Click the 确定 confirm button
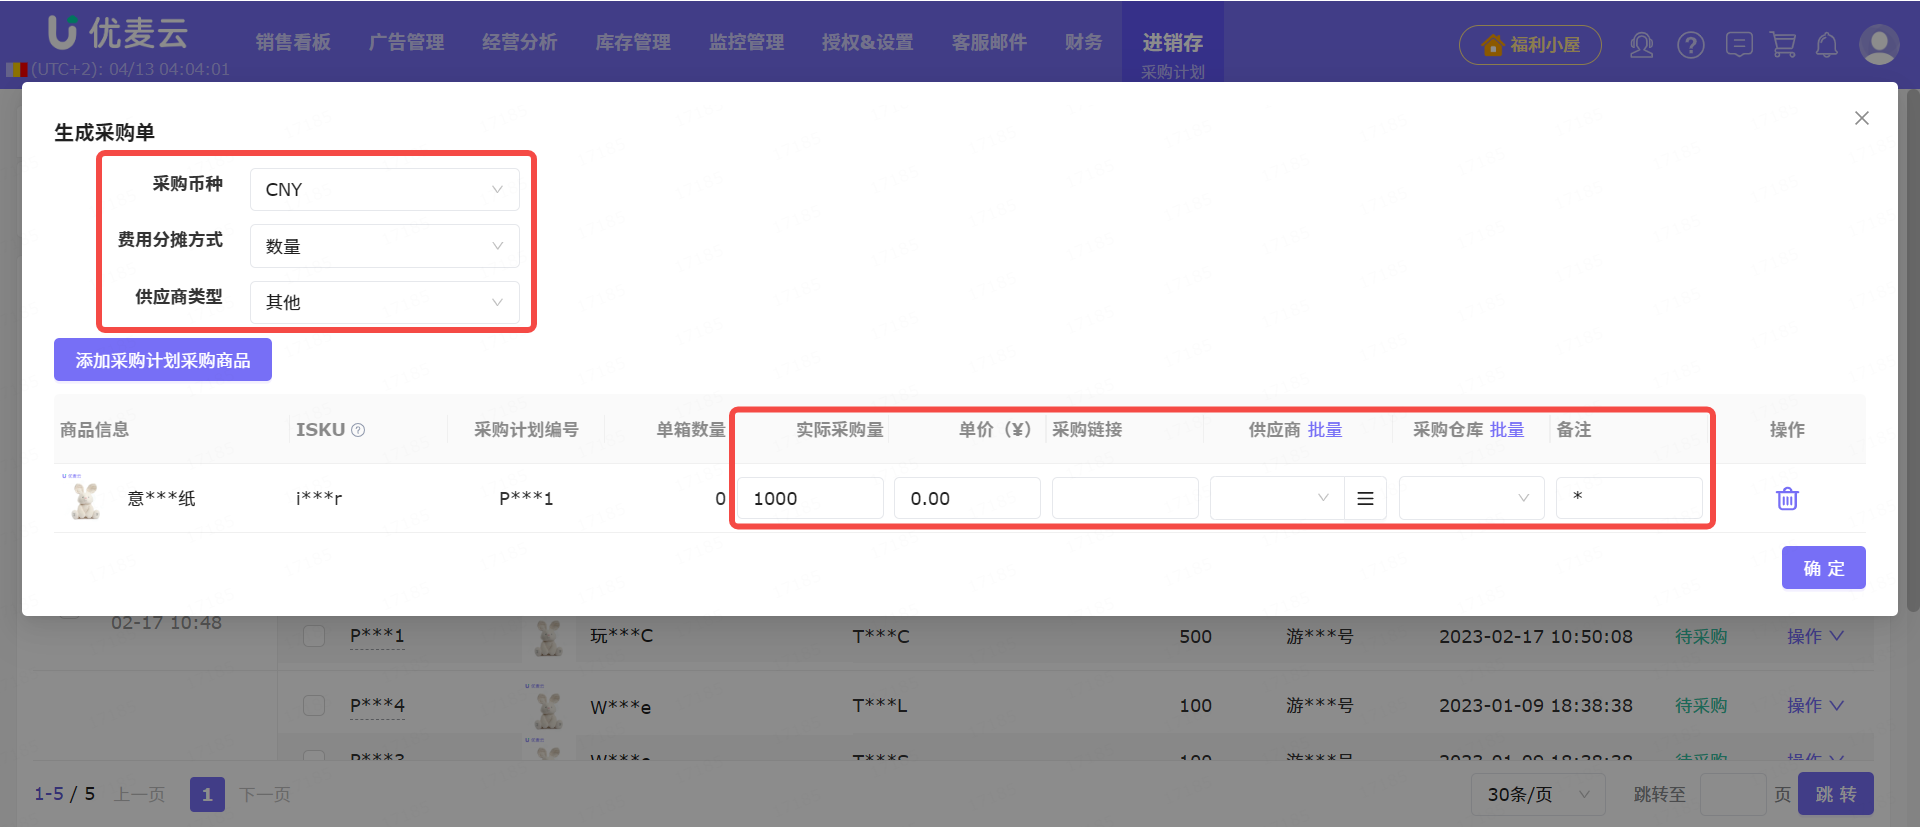Viewport: 1920px width, 827px height. (1822, 568)
